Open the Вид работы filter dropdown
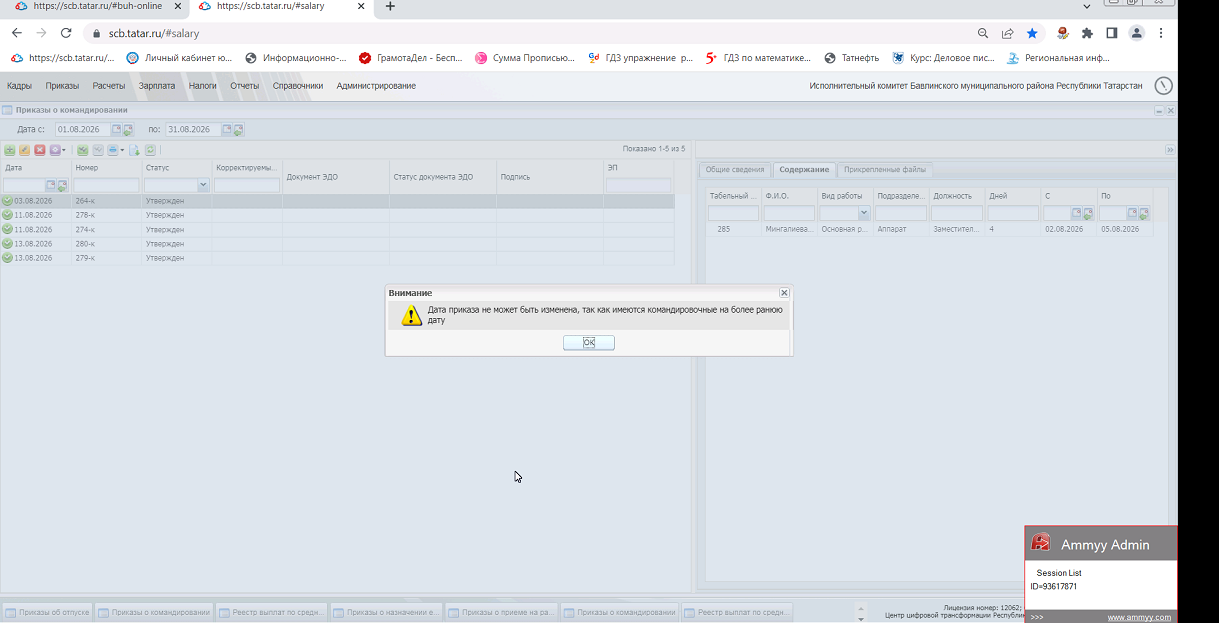This screenshot has height=623, width=1219. click(864, 213)
